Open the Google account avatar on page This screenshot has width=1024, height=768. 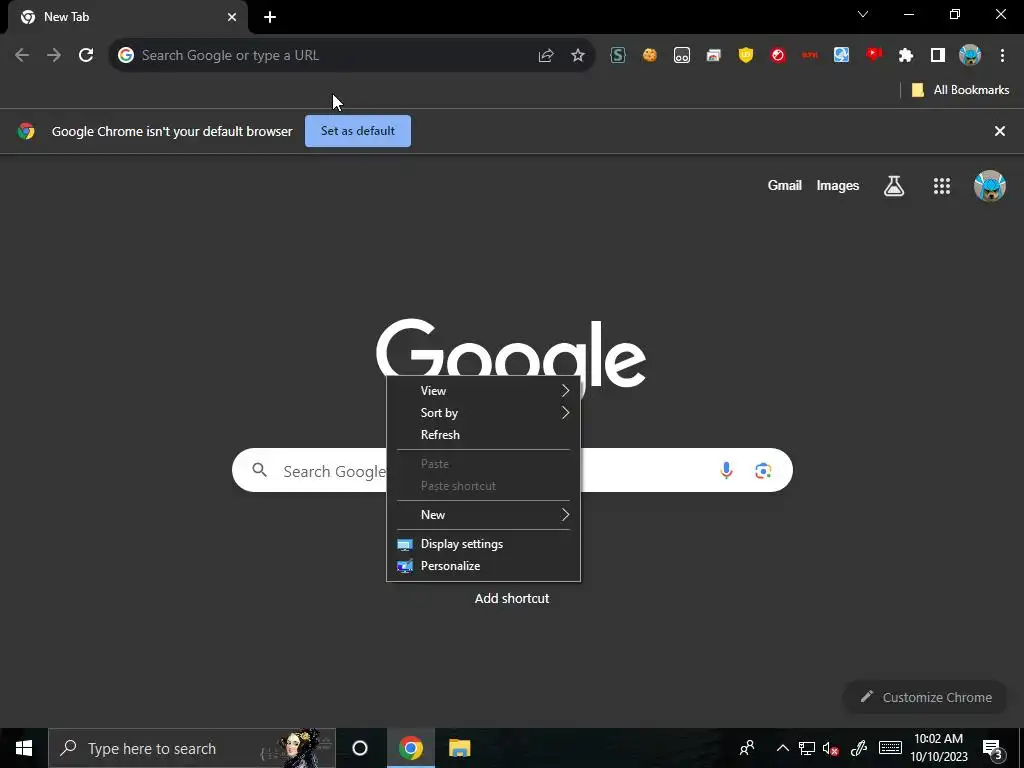pos(990,186)
